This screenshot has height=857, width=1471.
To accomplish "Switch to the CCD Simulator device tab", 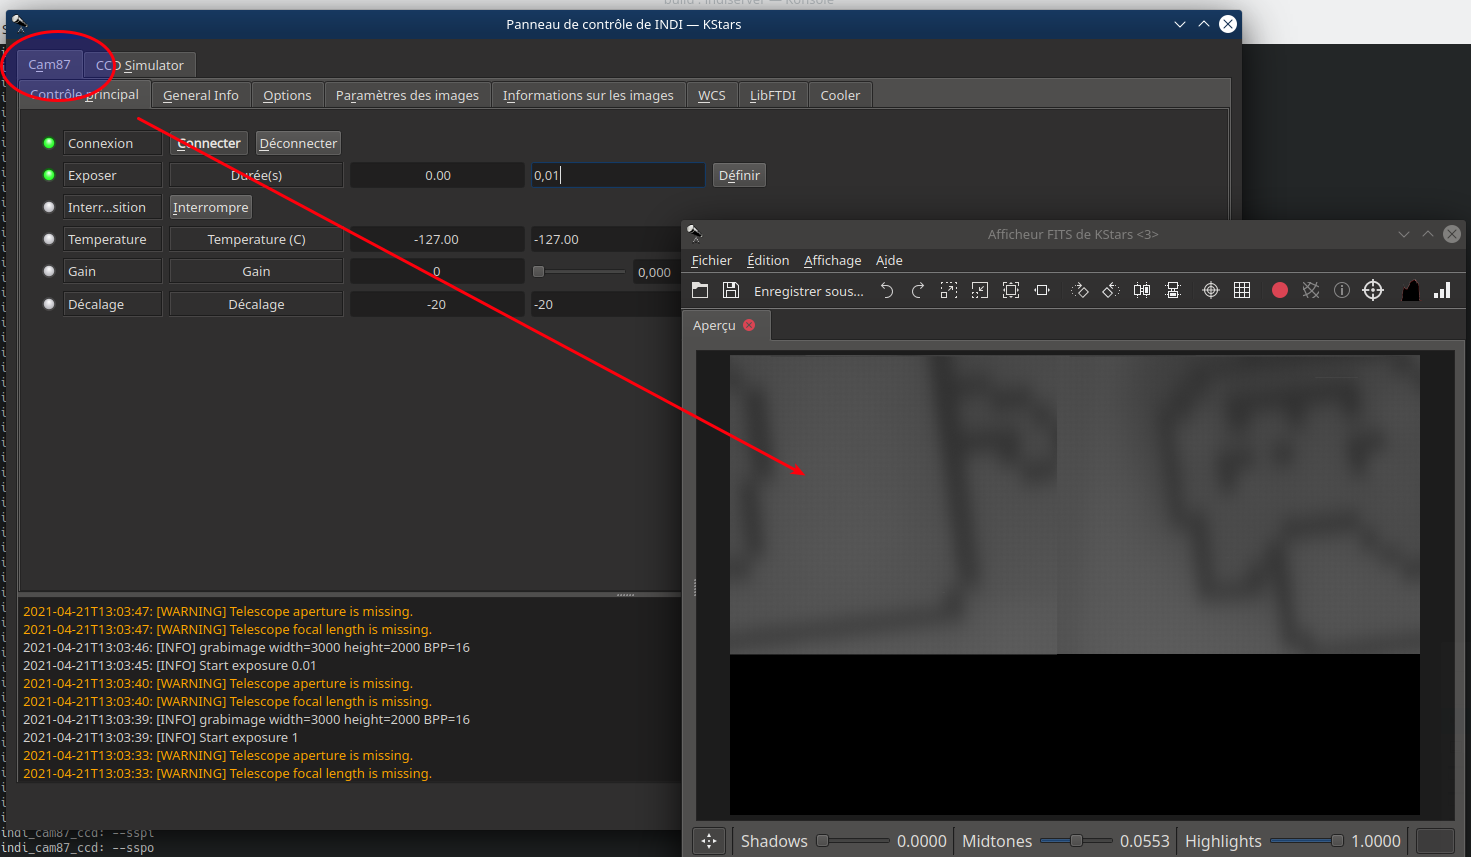I will pyautogui.click(x=140, y=65).
